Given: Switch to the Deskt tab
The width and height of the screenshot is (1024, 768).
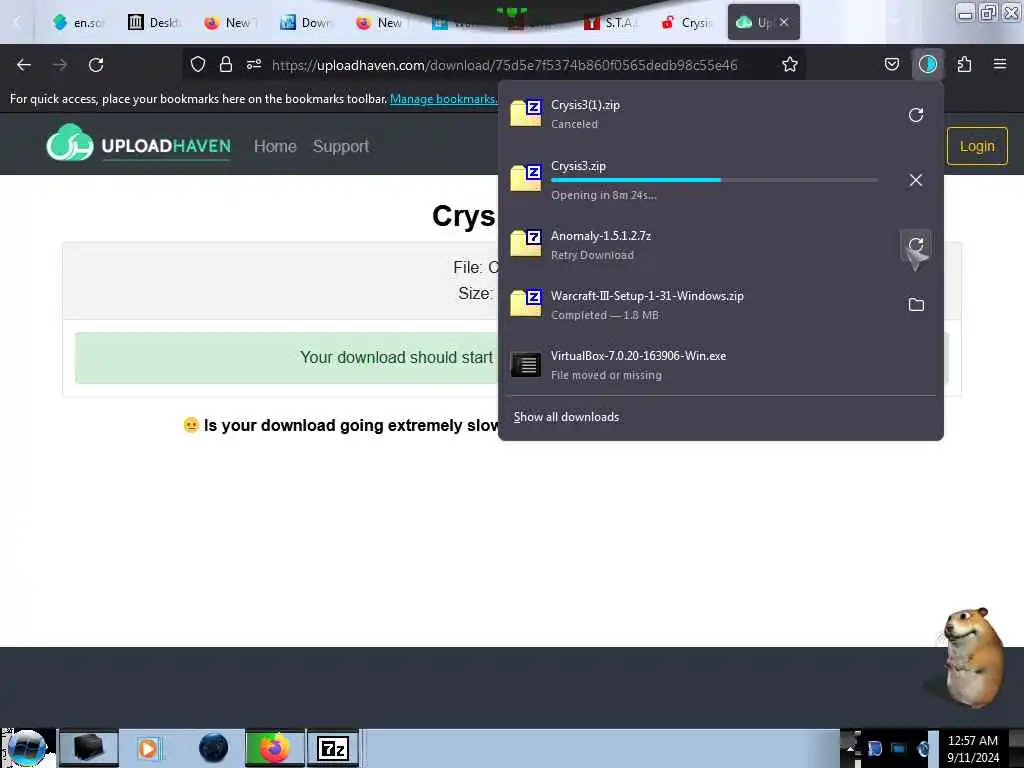Looking at the screenshot, I should pos(155,22).
